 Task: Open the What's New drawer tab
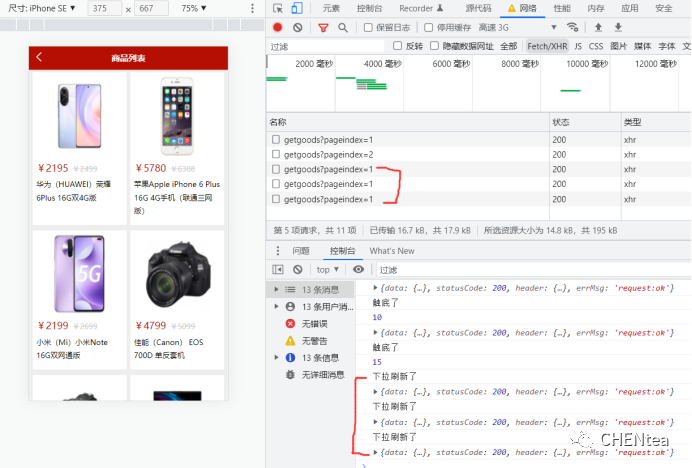coord(392,251)
